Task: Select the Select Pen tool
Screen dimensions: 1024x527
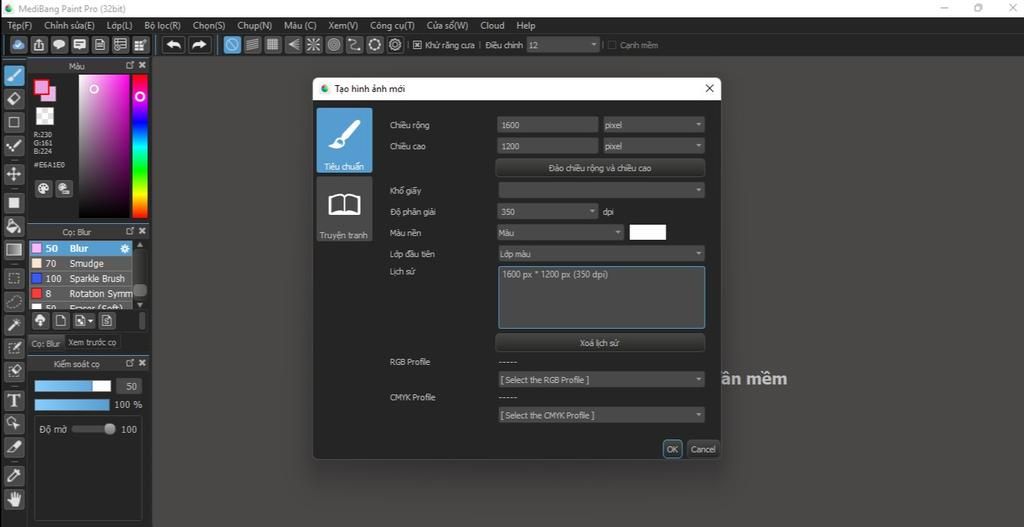Action: 14,348
